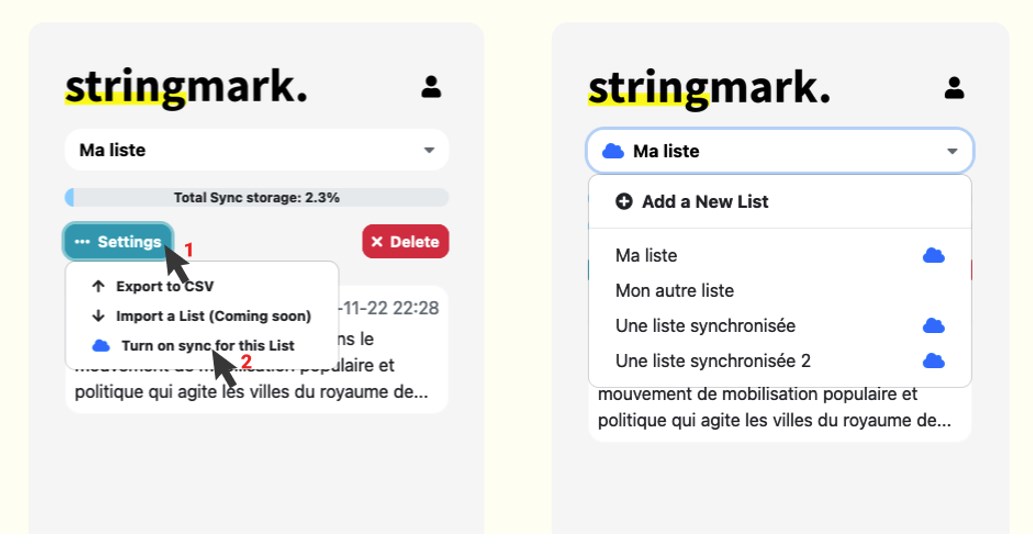Choose 'Export to CSV' from settings menu
1033x547 pixels.
[x=165, y=286]
